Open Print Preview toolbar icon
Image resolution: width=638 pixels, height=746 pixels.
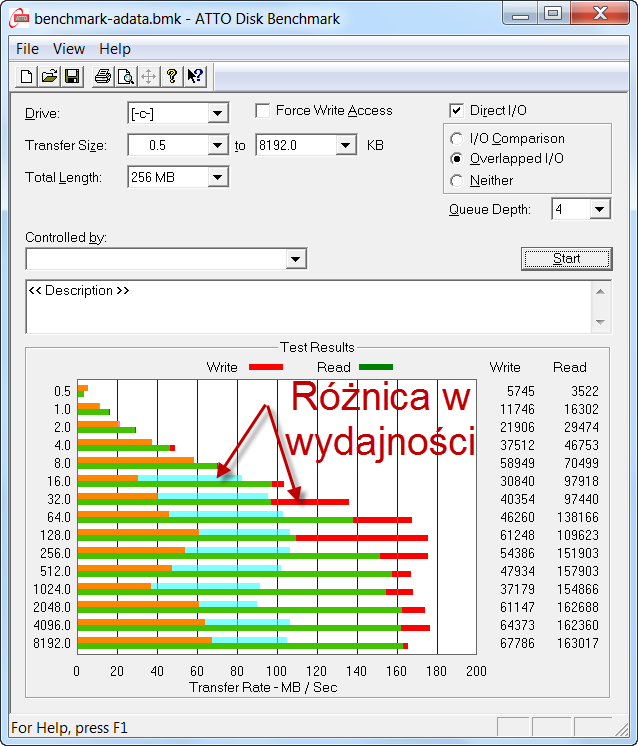(x=126, y=77)
